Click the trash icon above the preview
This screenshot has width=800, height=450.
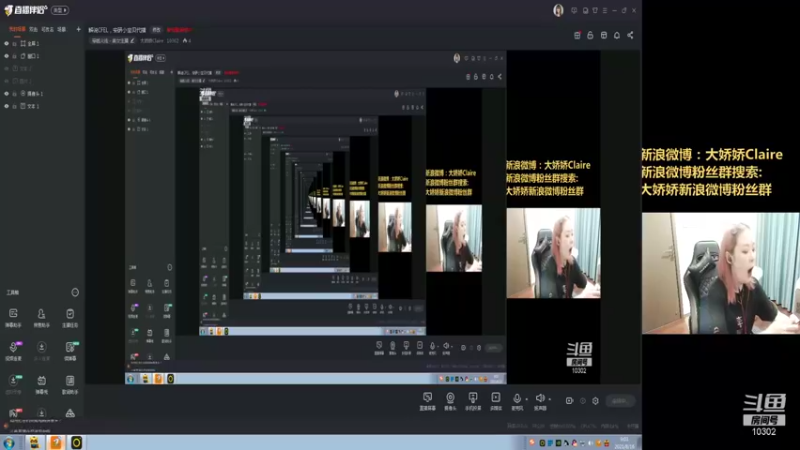point(577,35)
